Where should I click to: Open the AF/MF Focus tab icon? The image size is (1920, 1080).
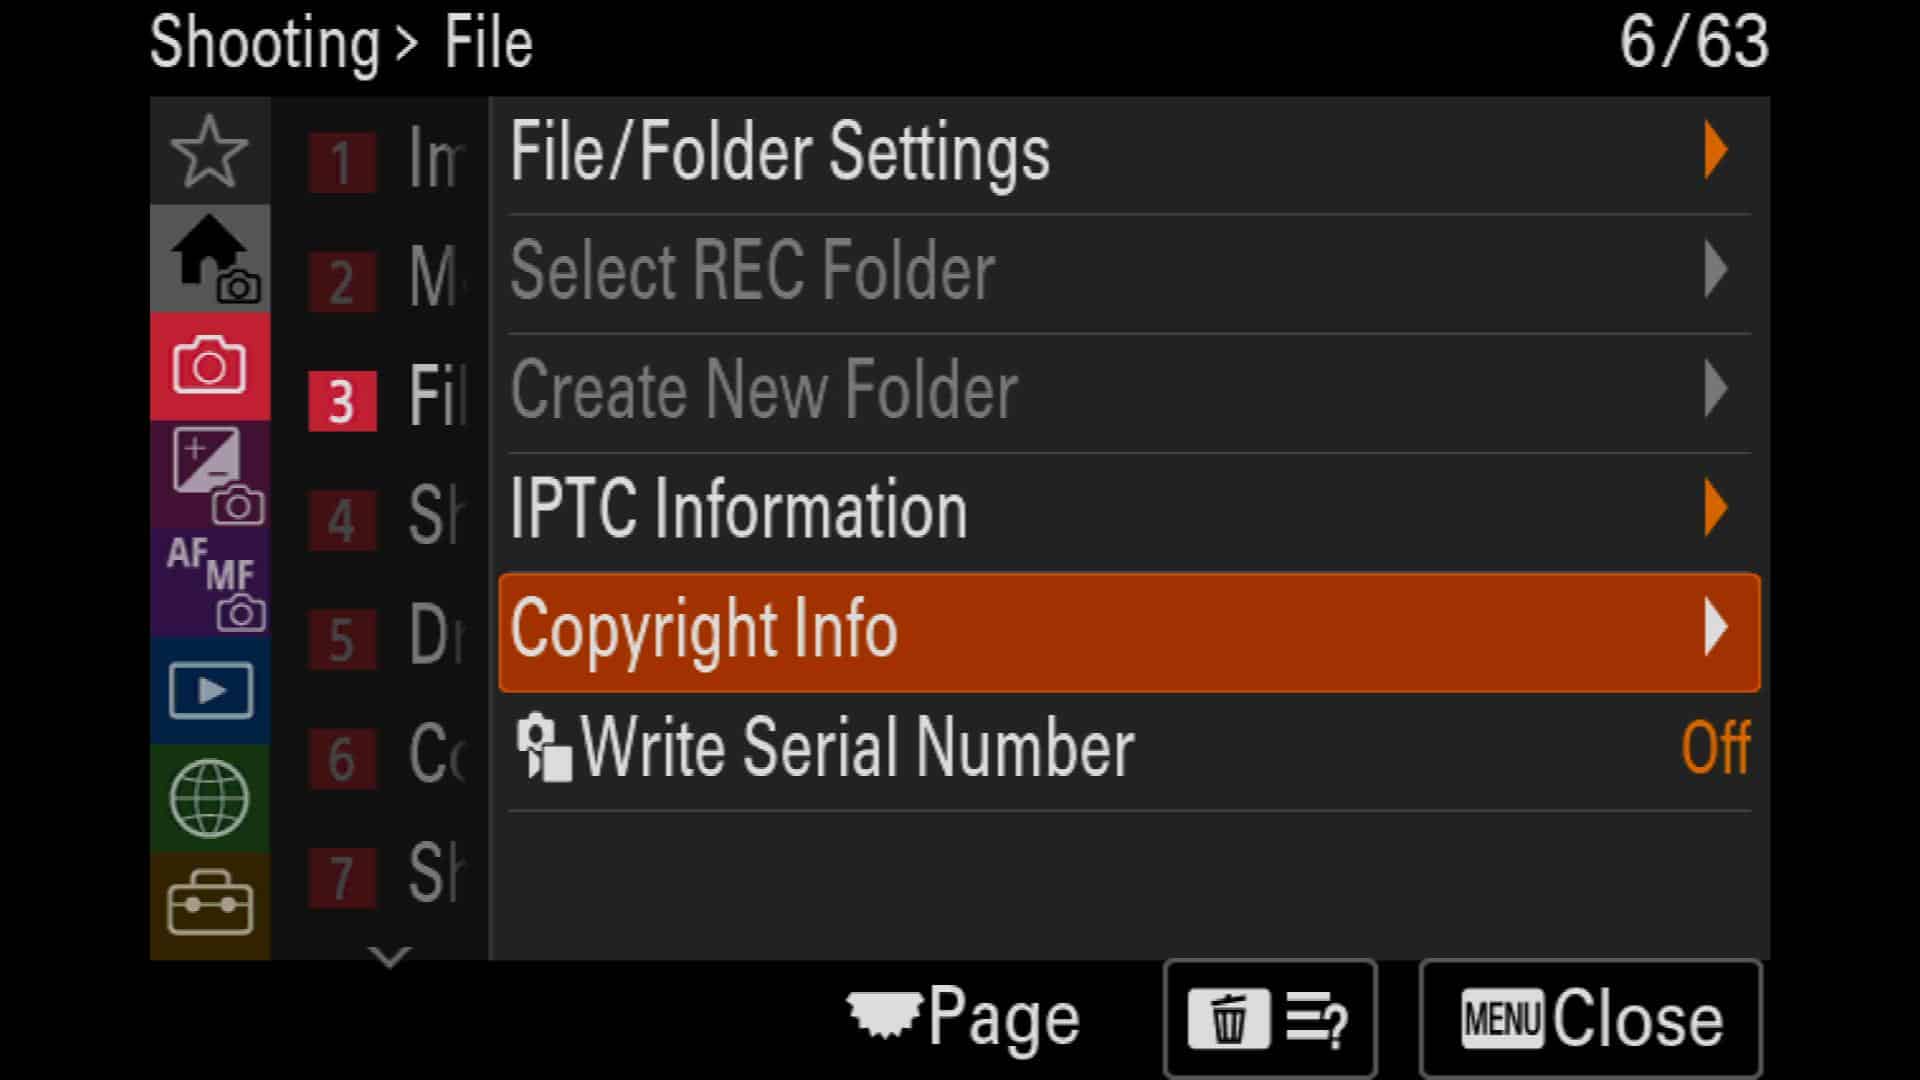point(209,583)
